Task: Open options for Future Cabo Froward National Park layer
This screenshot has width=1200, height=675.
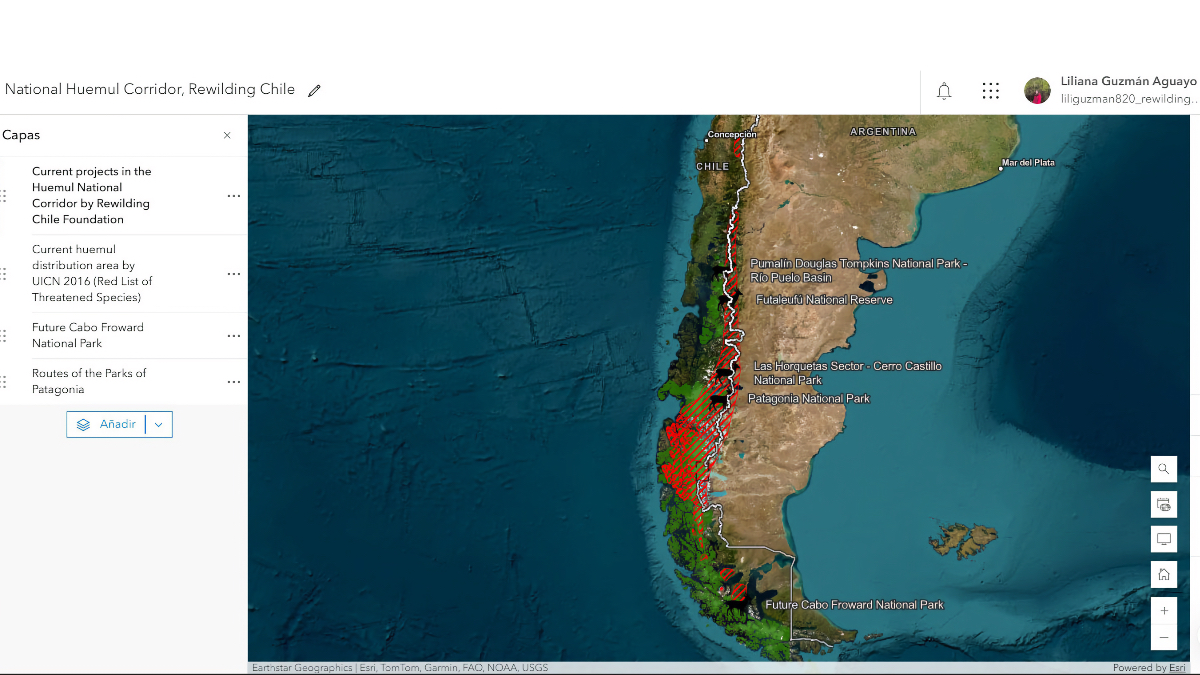Action: click(233, 335)
